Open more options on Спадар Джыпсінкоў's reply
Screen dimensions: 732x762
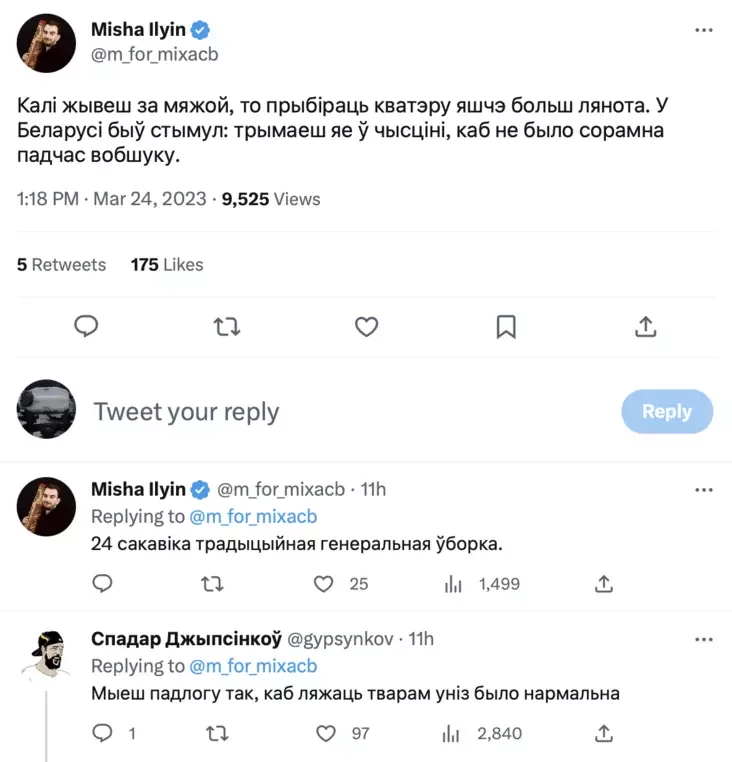click(703, 639)
